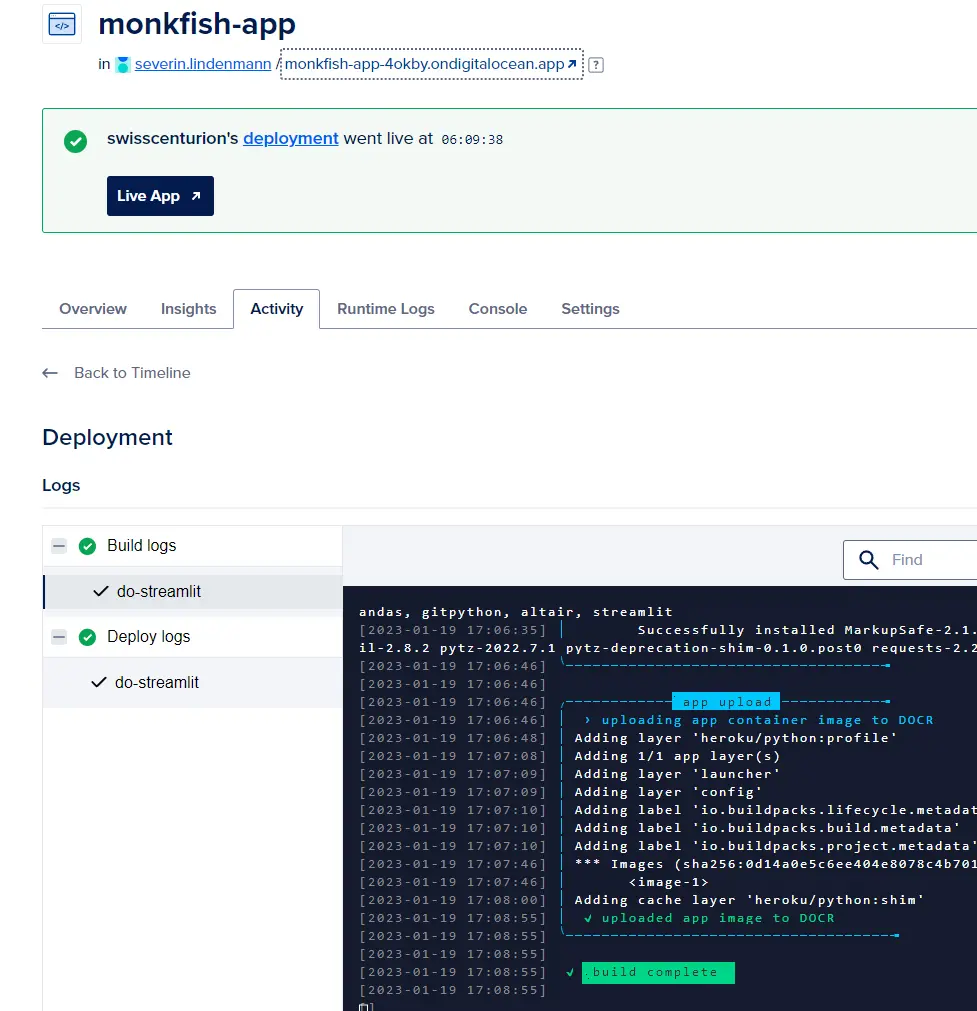Click the 06:09:38 go-live timestamp

point(472,139)
